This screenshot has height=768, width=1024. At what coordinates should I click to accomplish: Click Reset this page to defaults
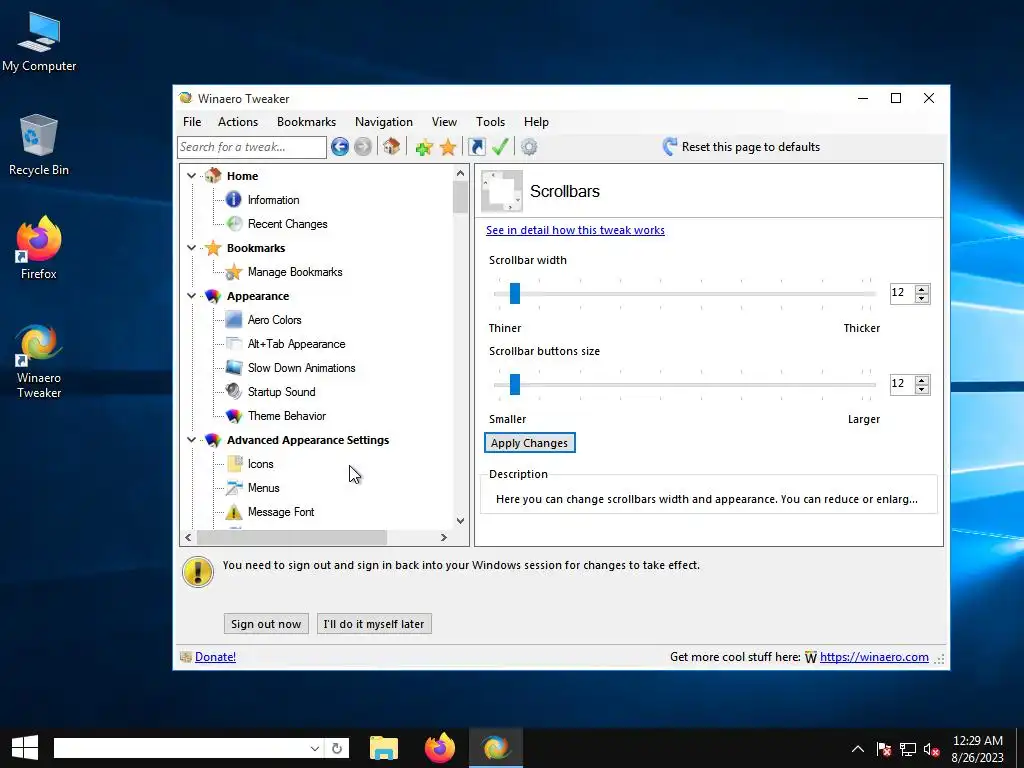[x=741, y=147]
